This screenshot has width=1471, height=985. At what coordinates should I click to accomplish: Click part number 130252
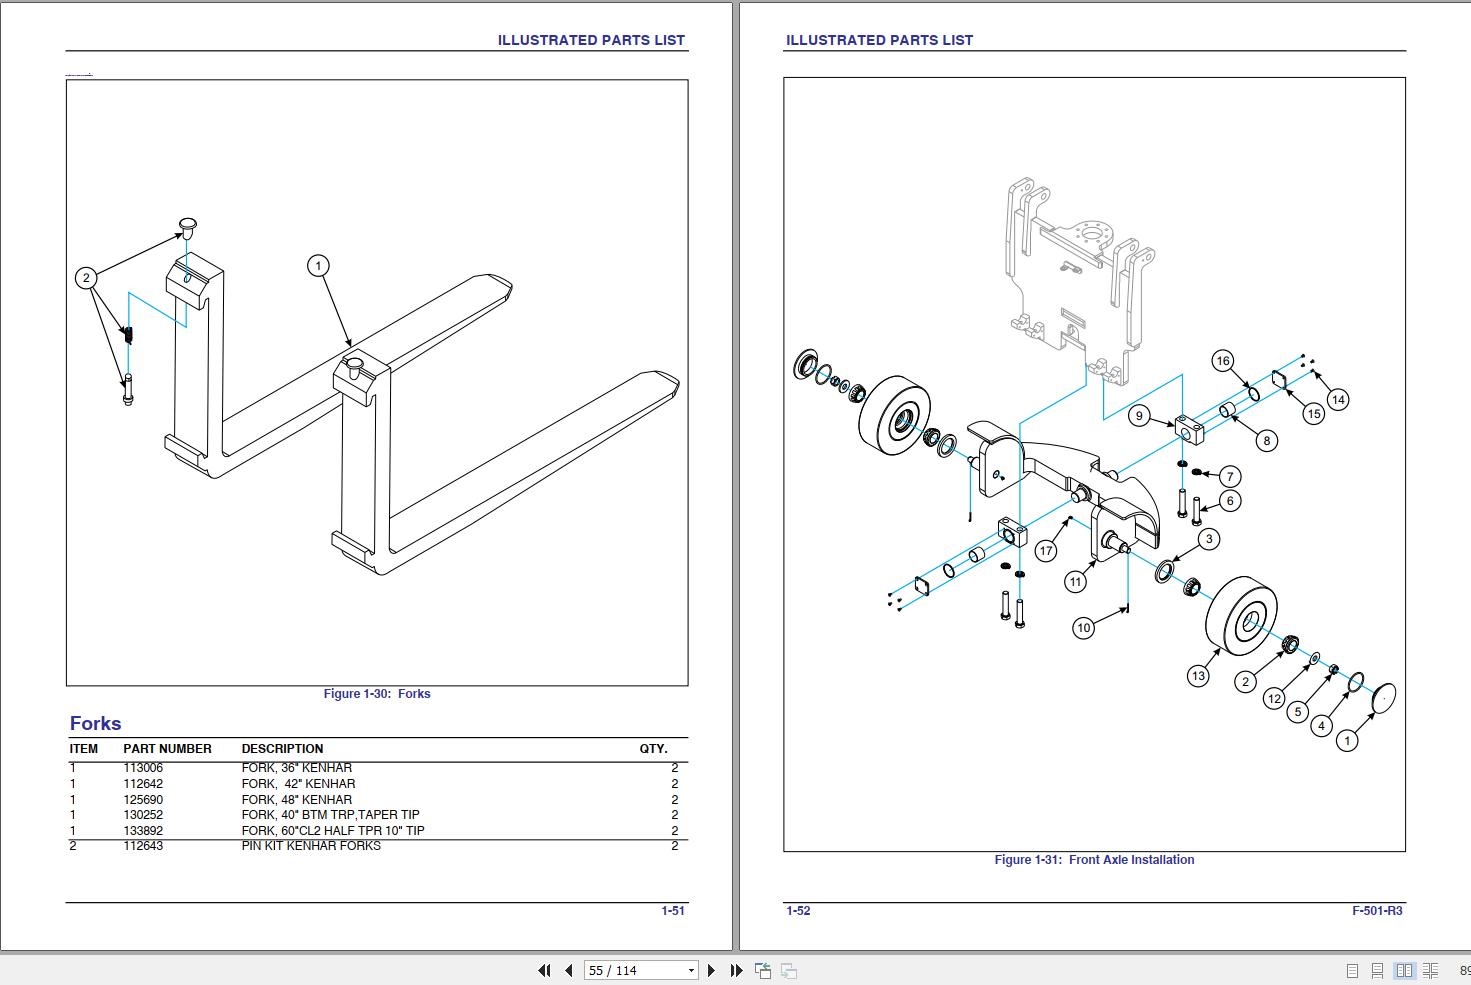(x=143, y=815)
